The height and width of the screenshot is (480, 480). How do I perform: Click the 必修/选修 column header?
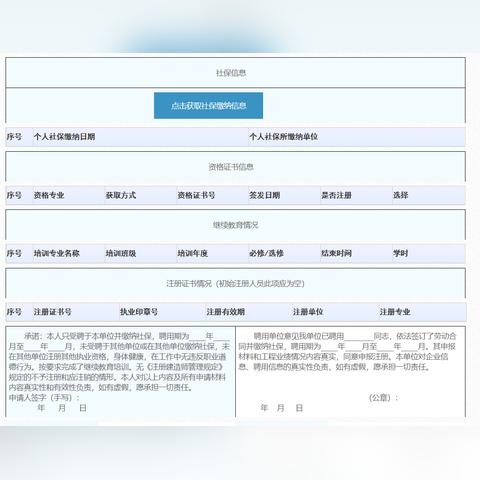(266, 253)
